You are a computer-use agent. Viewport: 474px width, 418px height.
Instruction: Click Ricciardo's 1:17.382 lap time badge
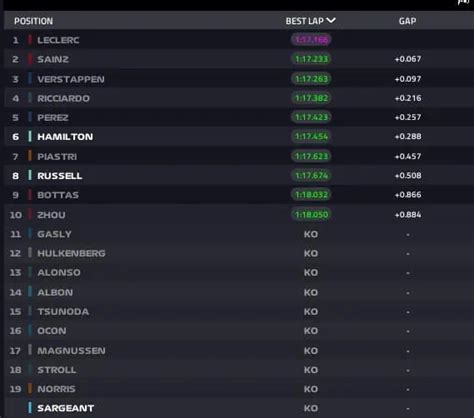coord(311,98)
